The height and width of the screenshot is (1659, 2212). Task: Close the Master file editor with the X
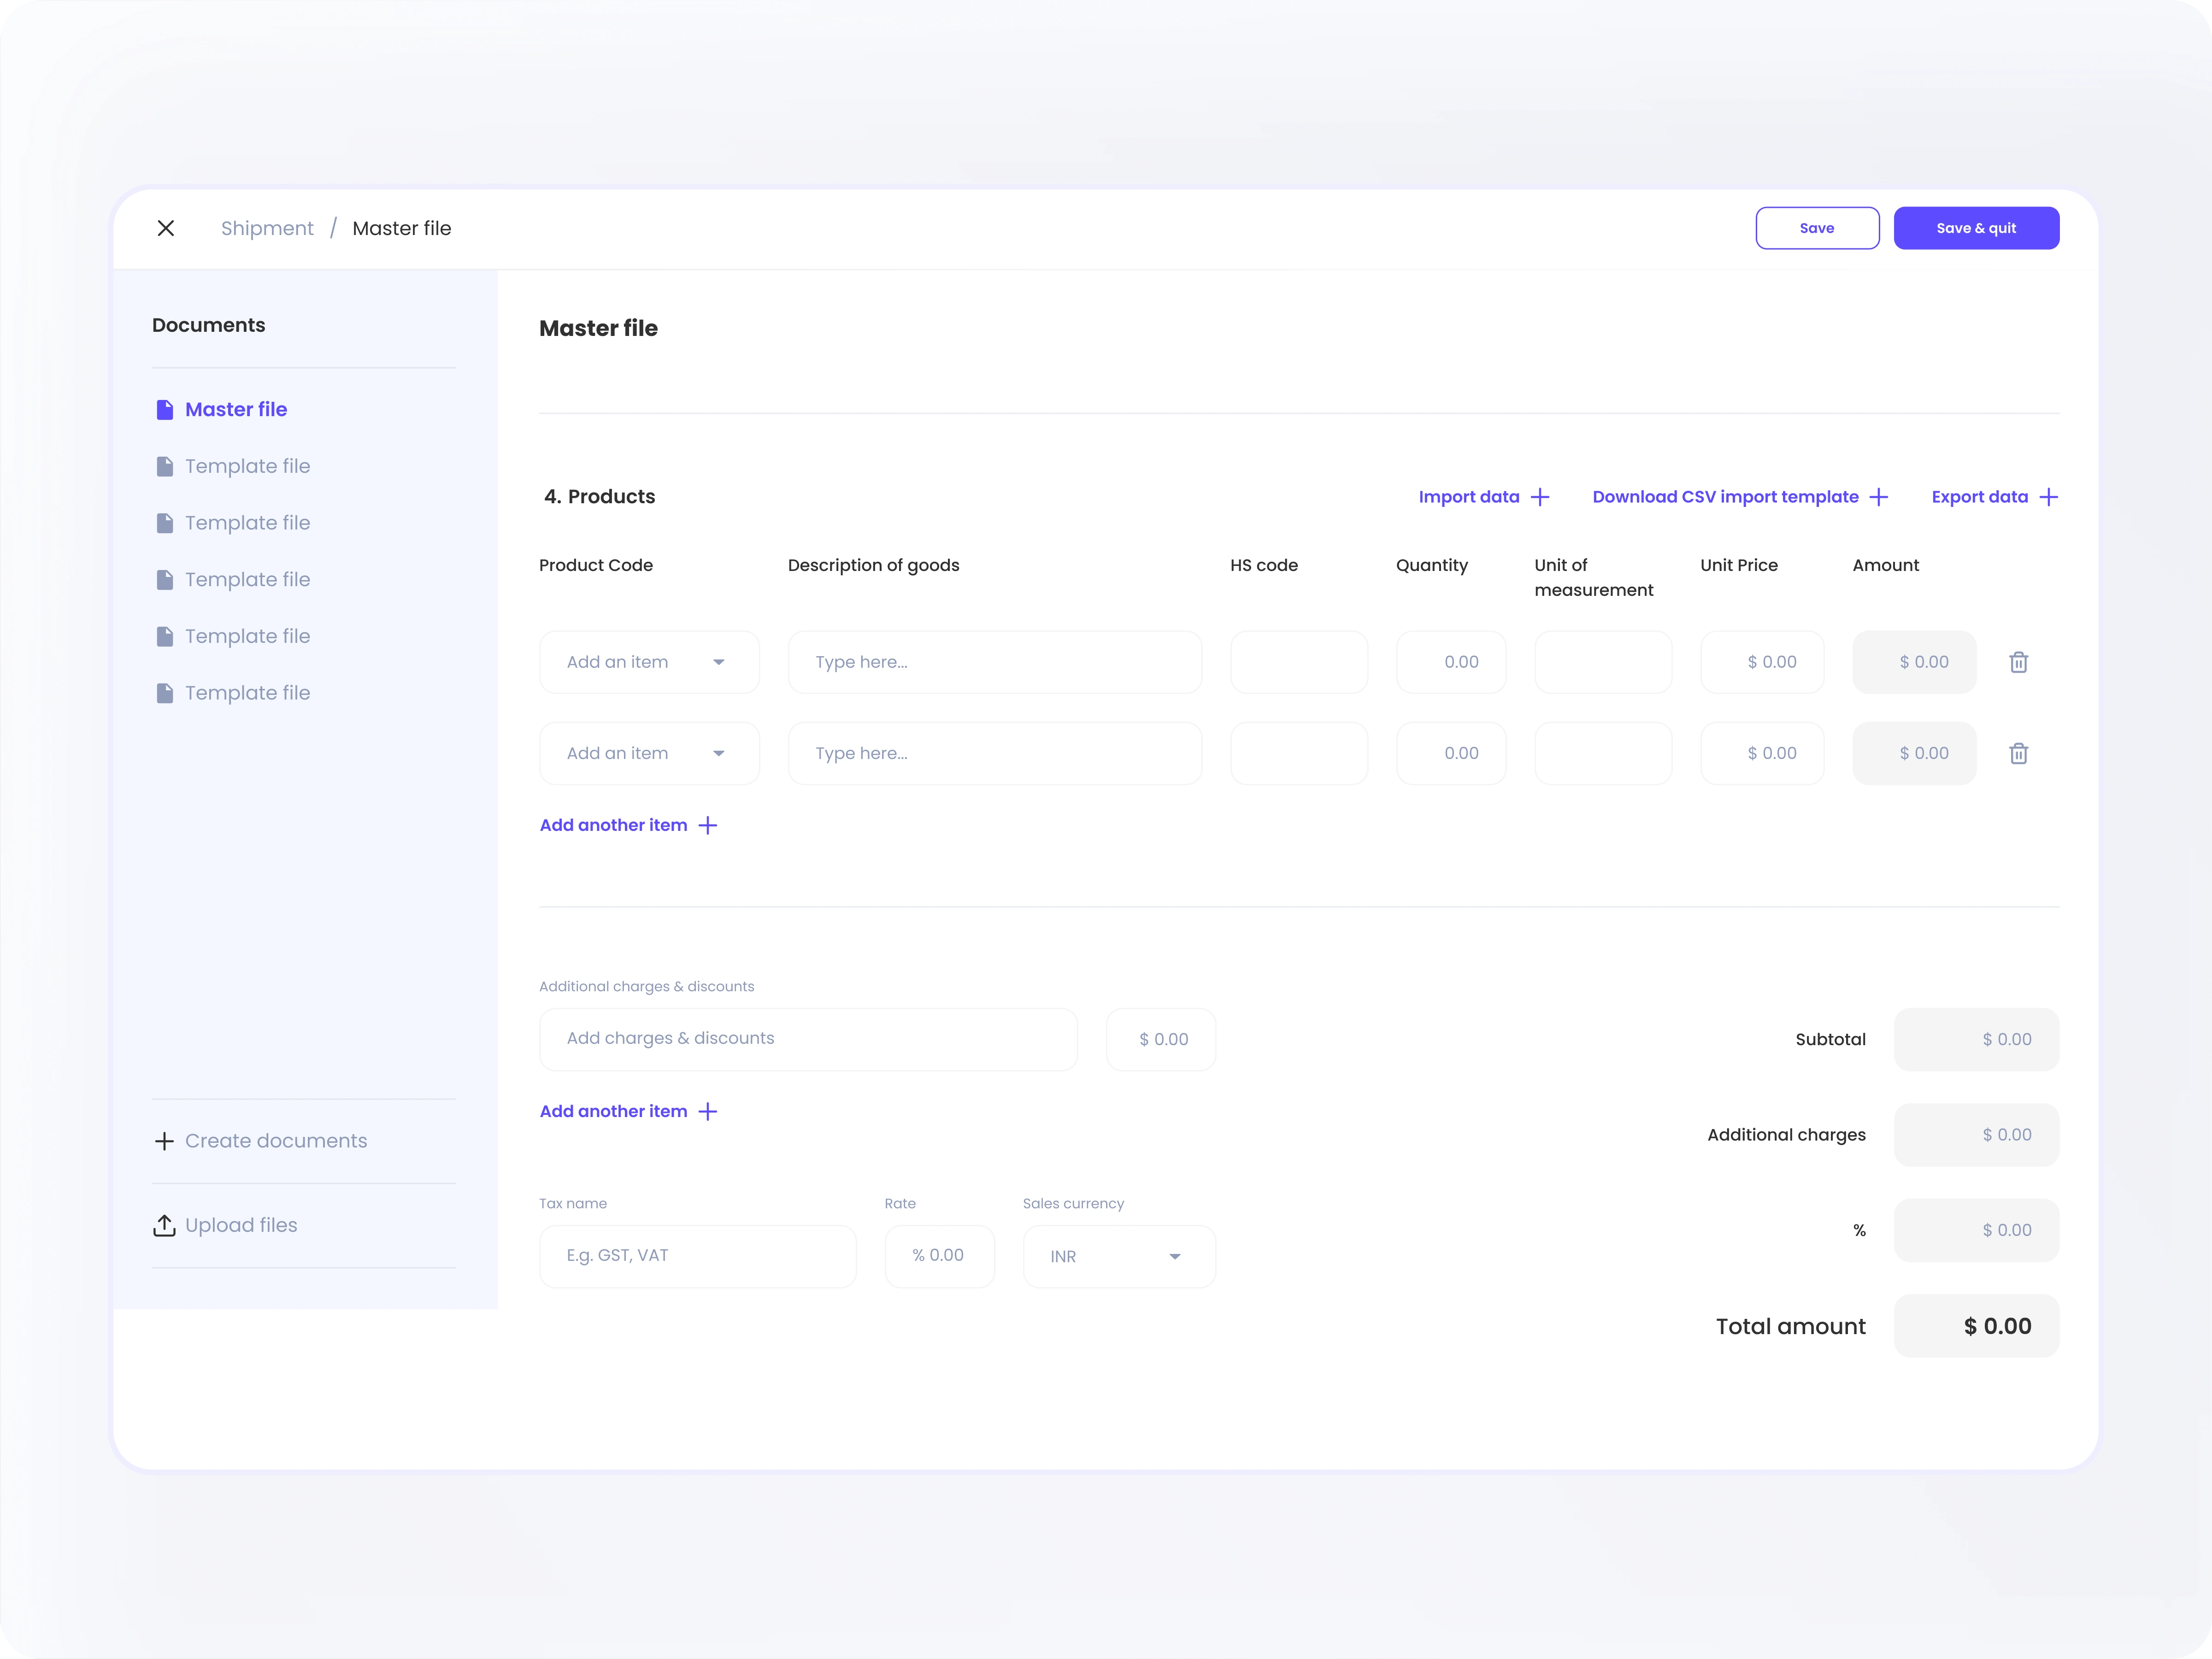click(x=166, y=228)
